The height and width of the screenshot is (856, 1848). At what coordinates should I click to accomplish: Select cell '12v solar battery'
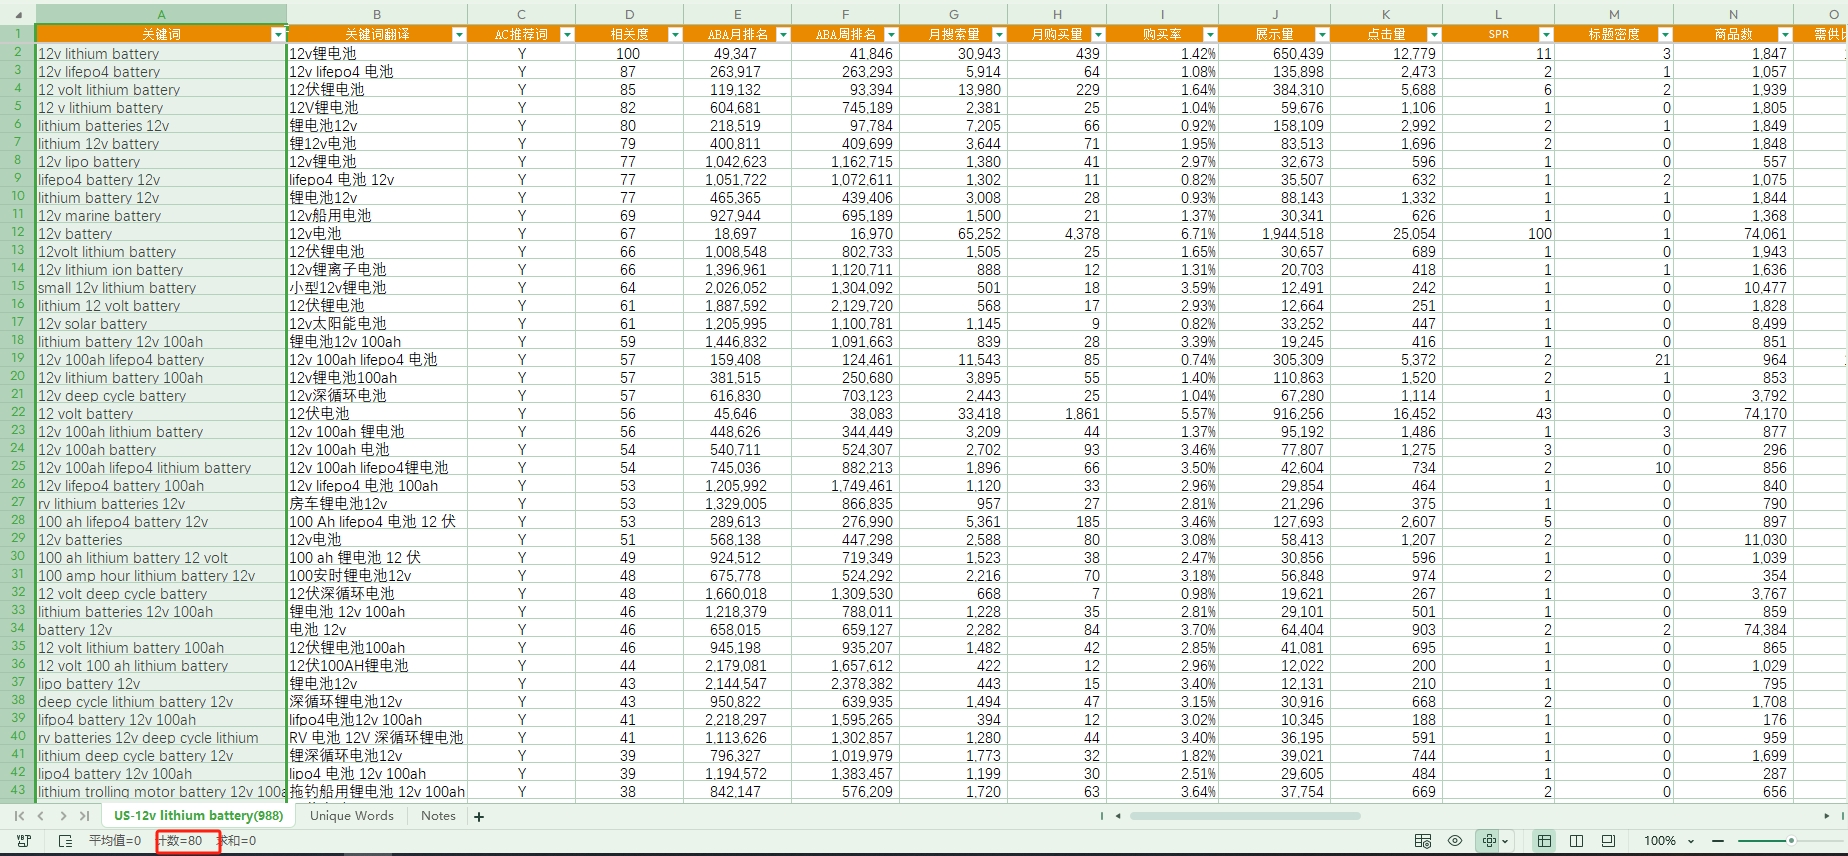161,324
